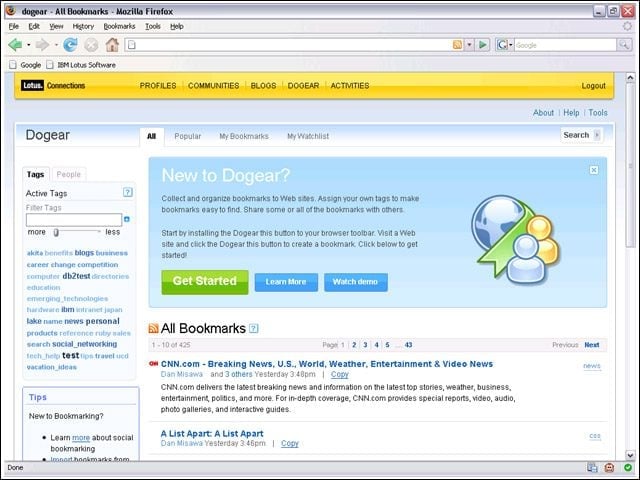
Task: Click the Lotus Connections logo
Action: tap(53, 85)
